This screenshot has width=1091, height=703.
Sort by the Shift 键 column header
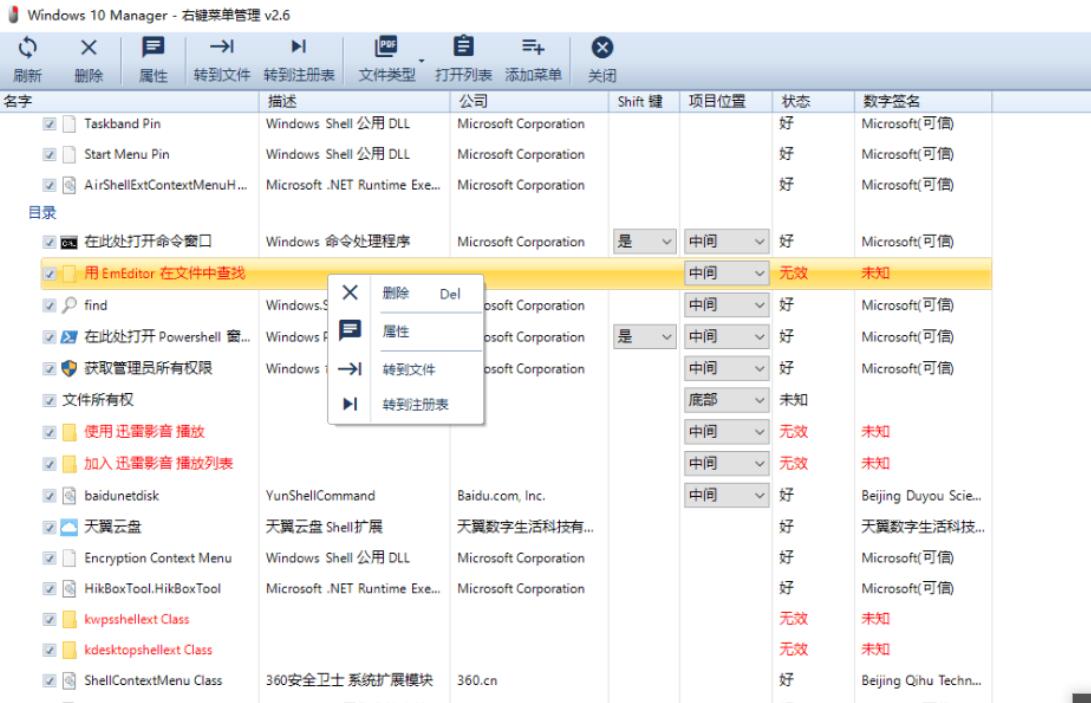click(644, 102)
